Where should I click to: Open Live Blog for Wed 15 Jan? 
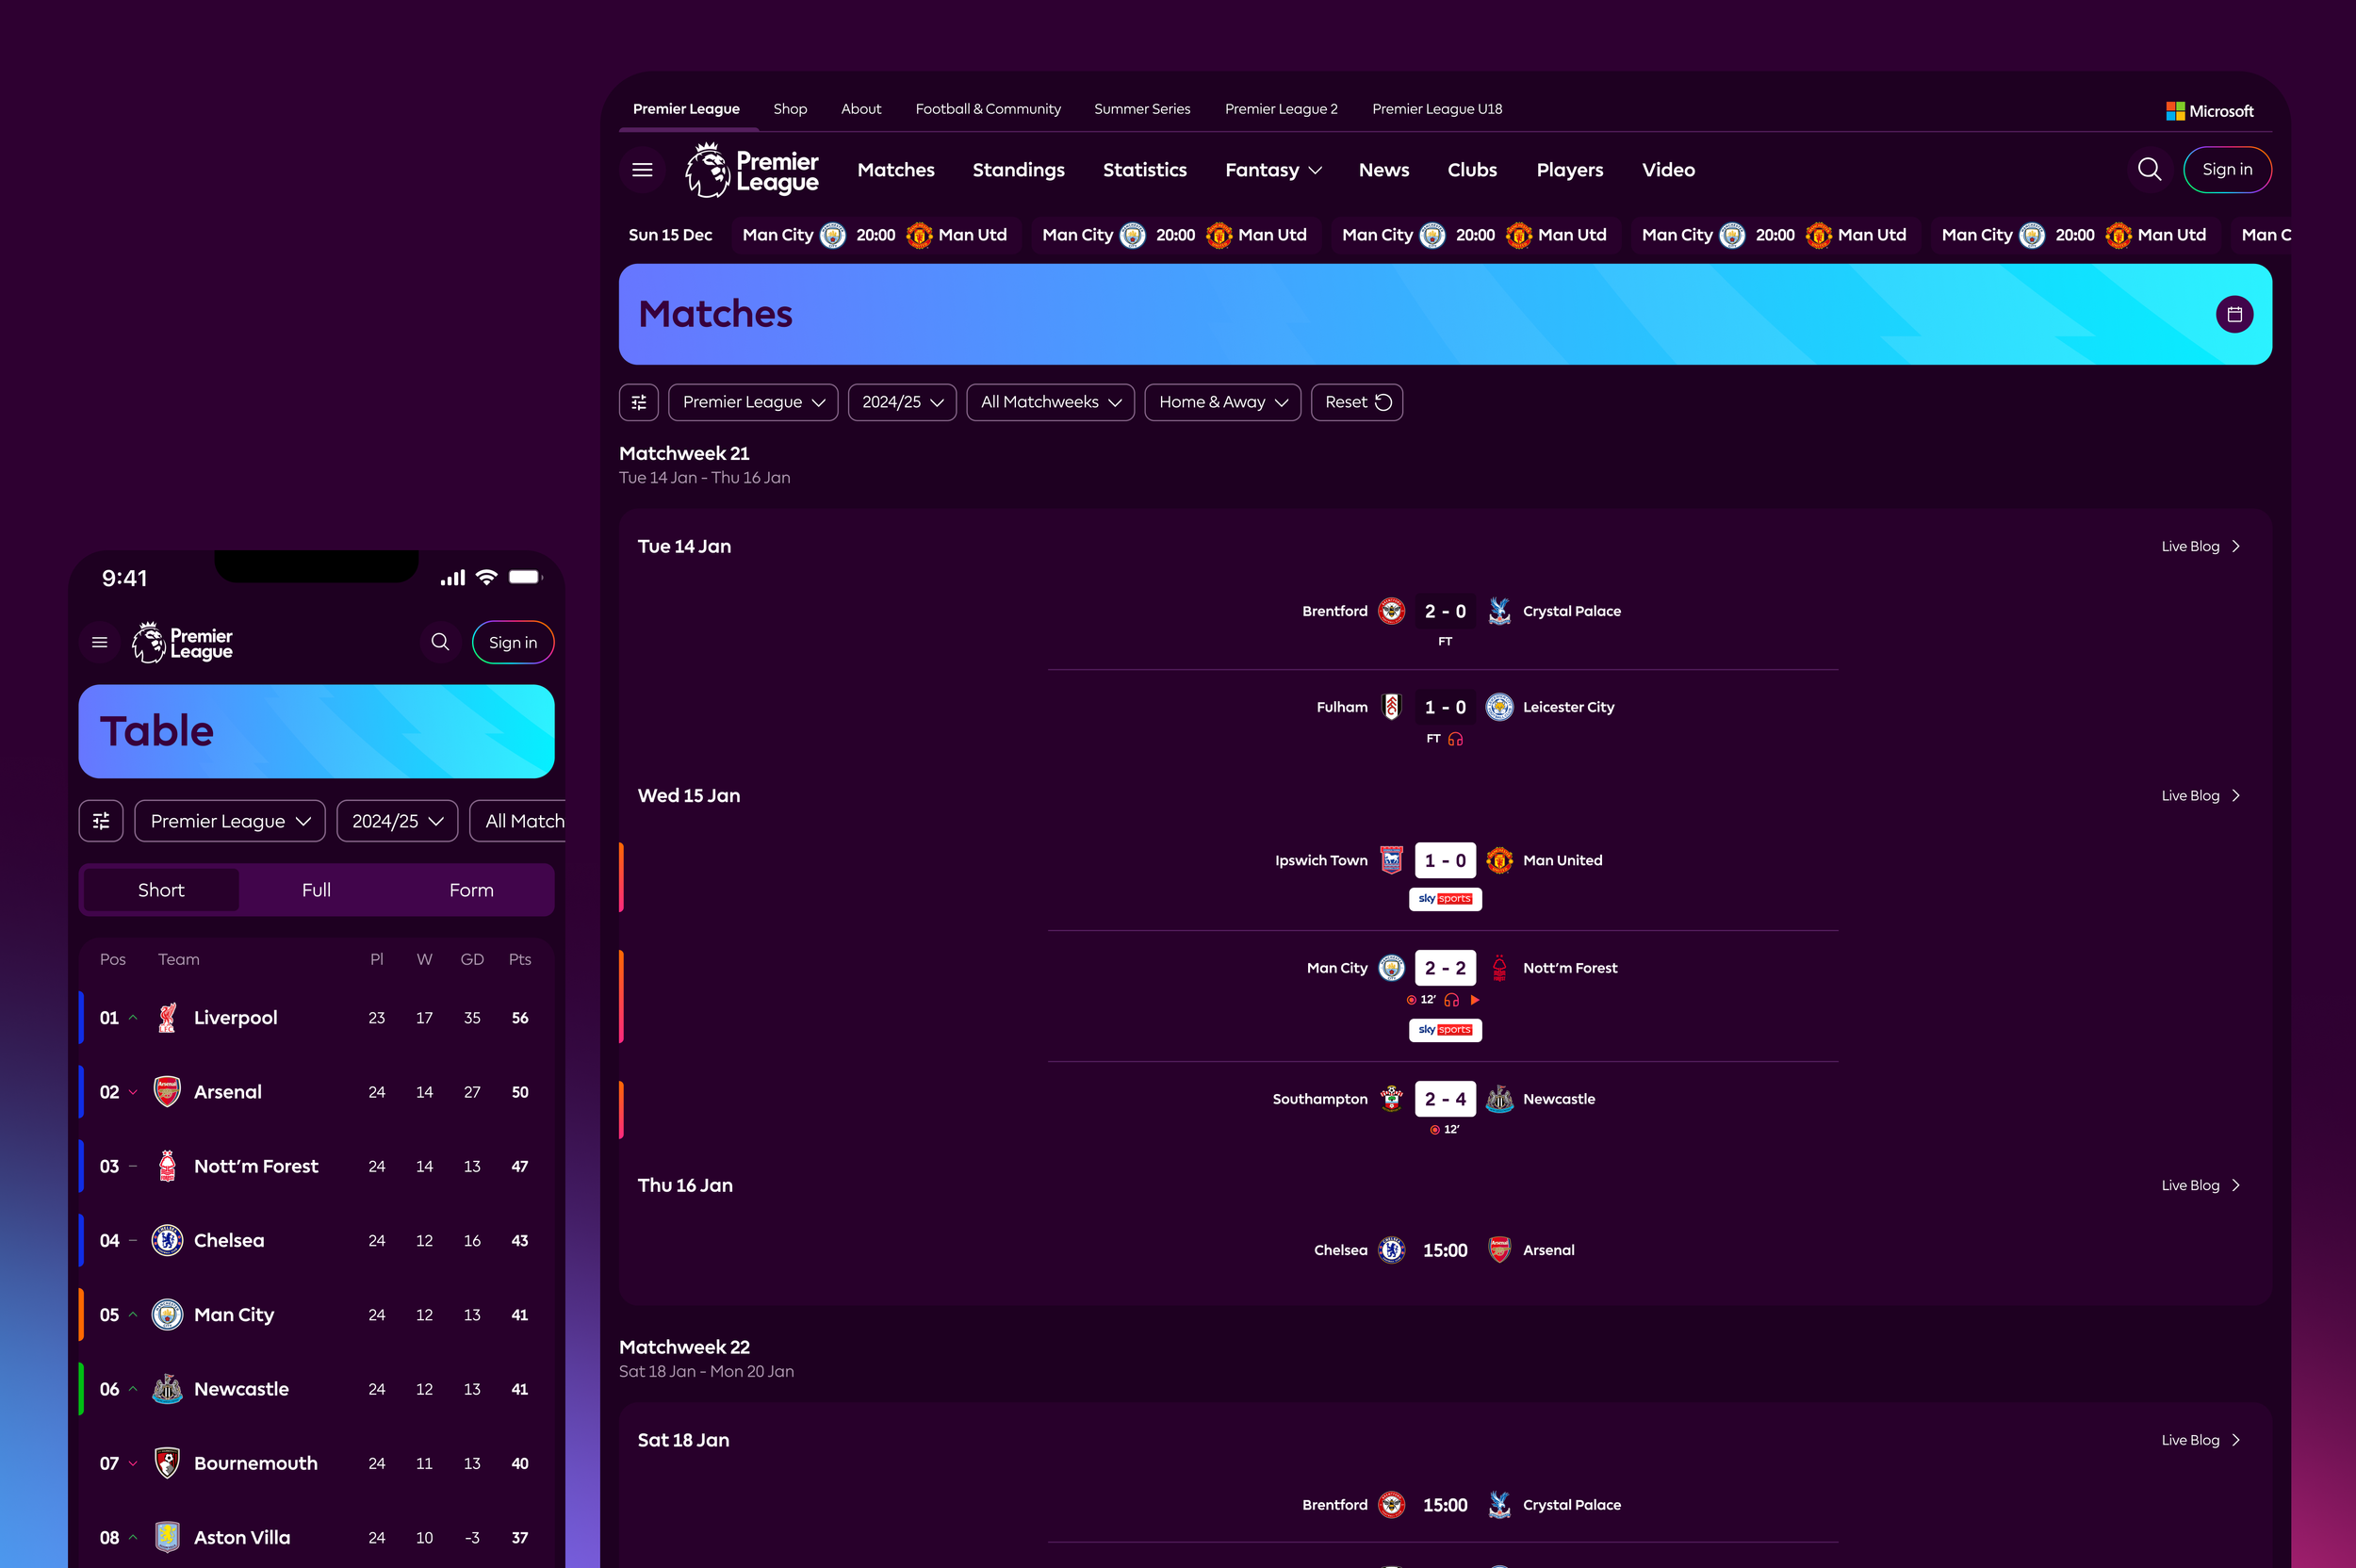coord(2200,796)
